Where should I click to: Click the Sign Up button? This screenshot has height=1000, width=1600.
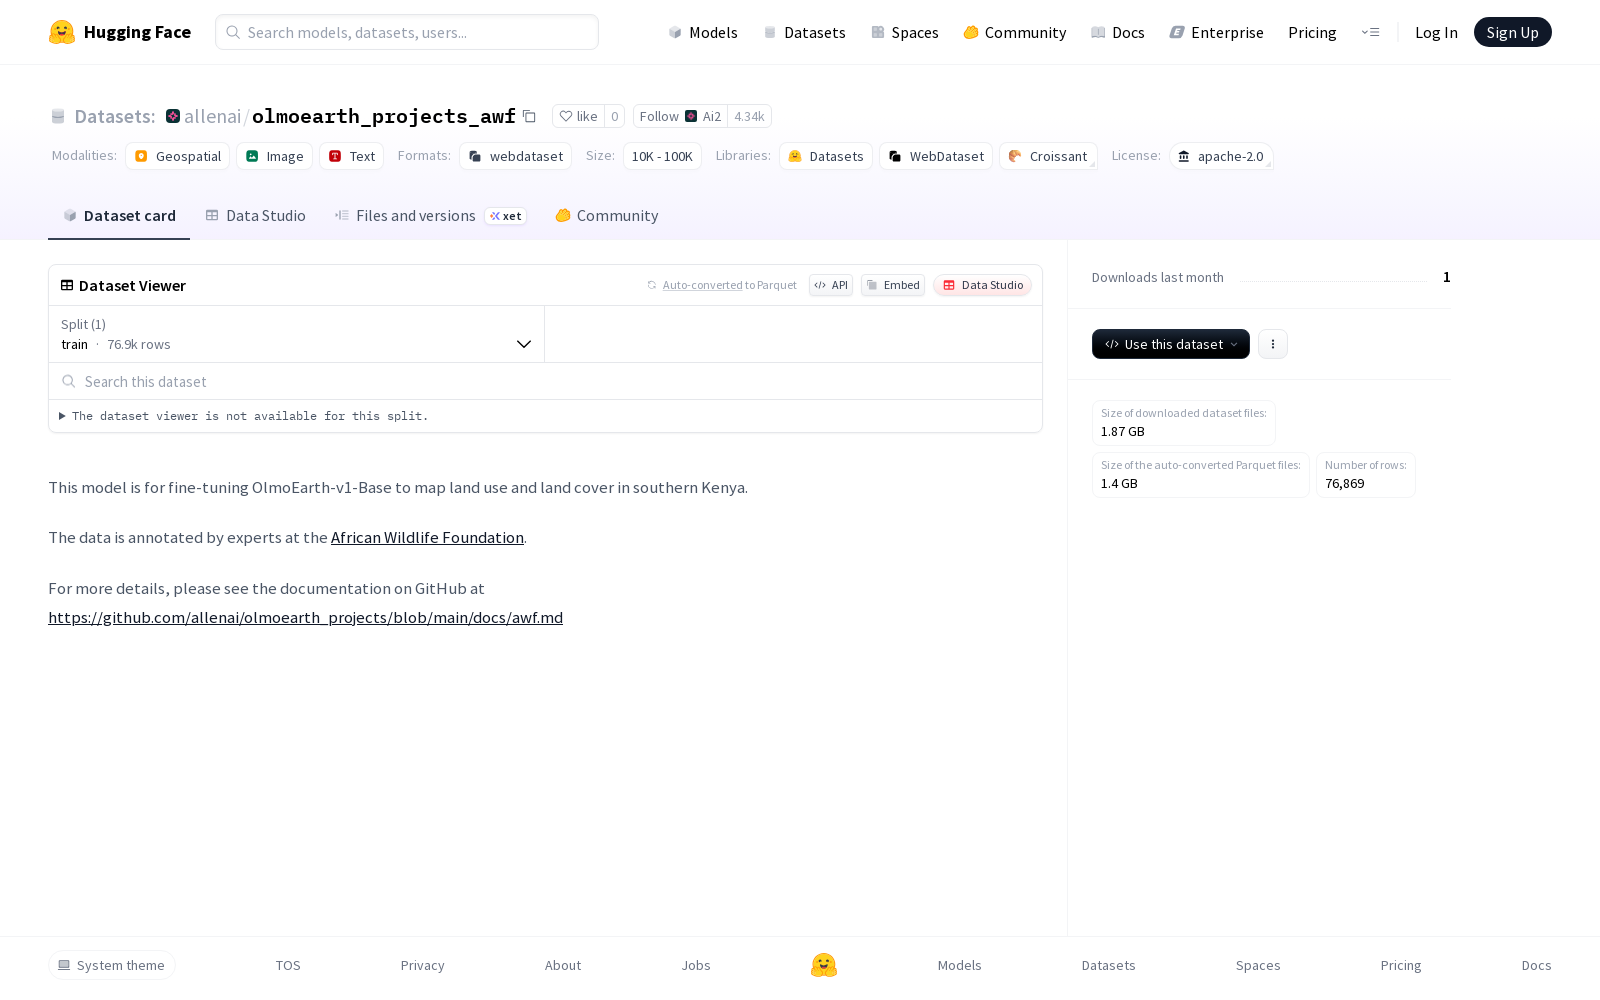(x=1512, y=32)
